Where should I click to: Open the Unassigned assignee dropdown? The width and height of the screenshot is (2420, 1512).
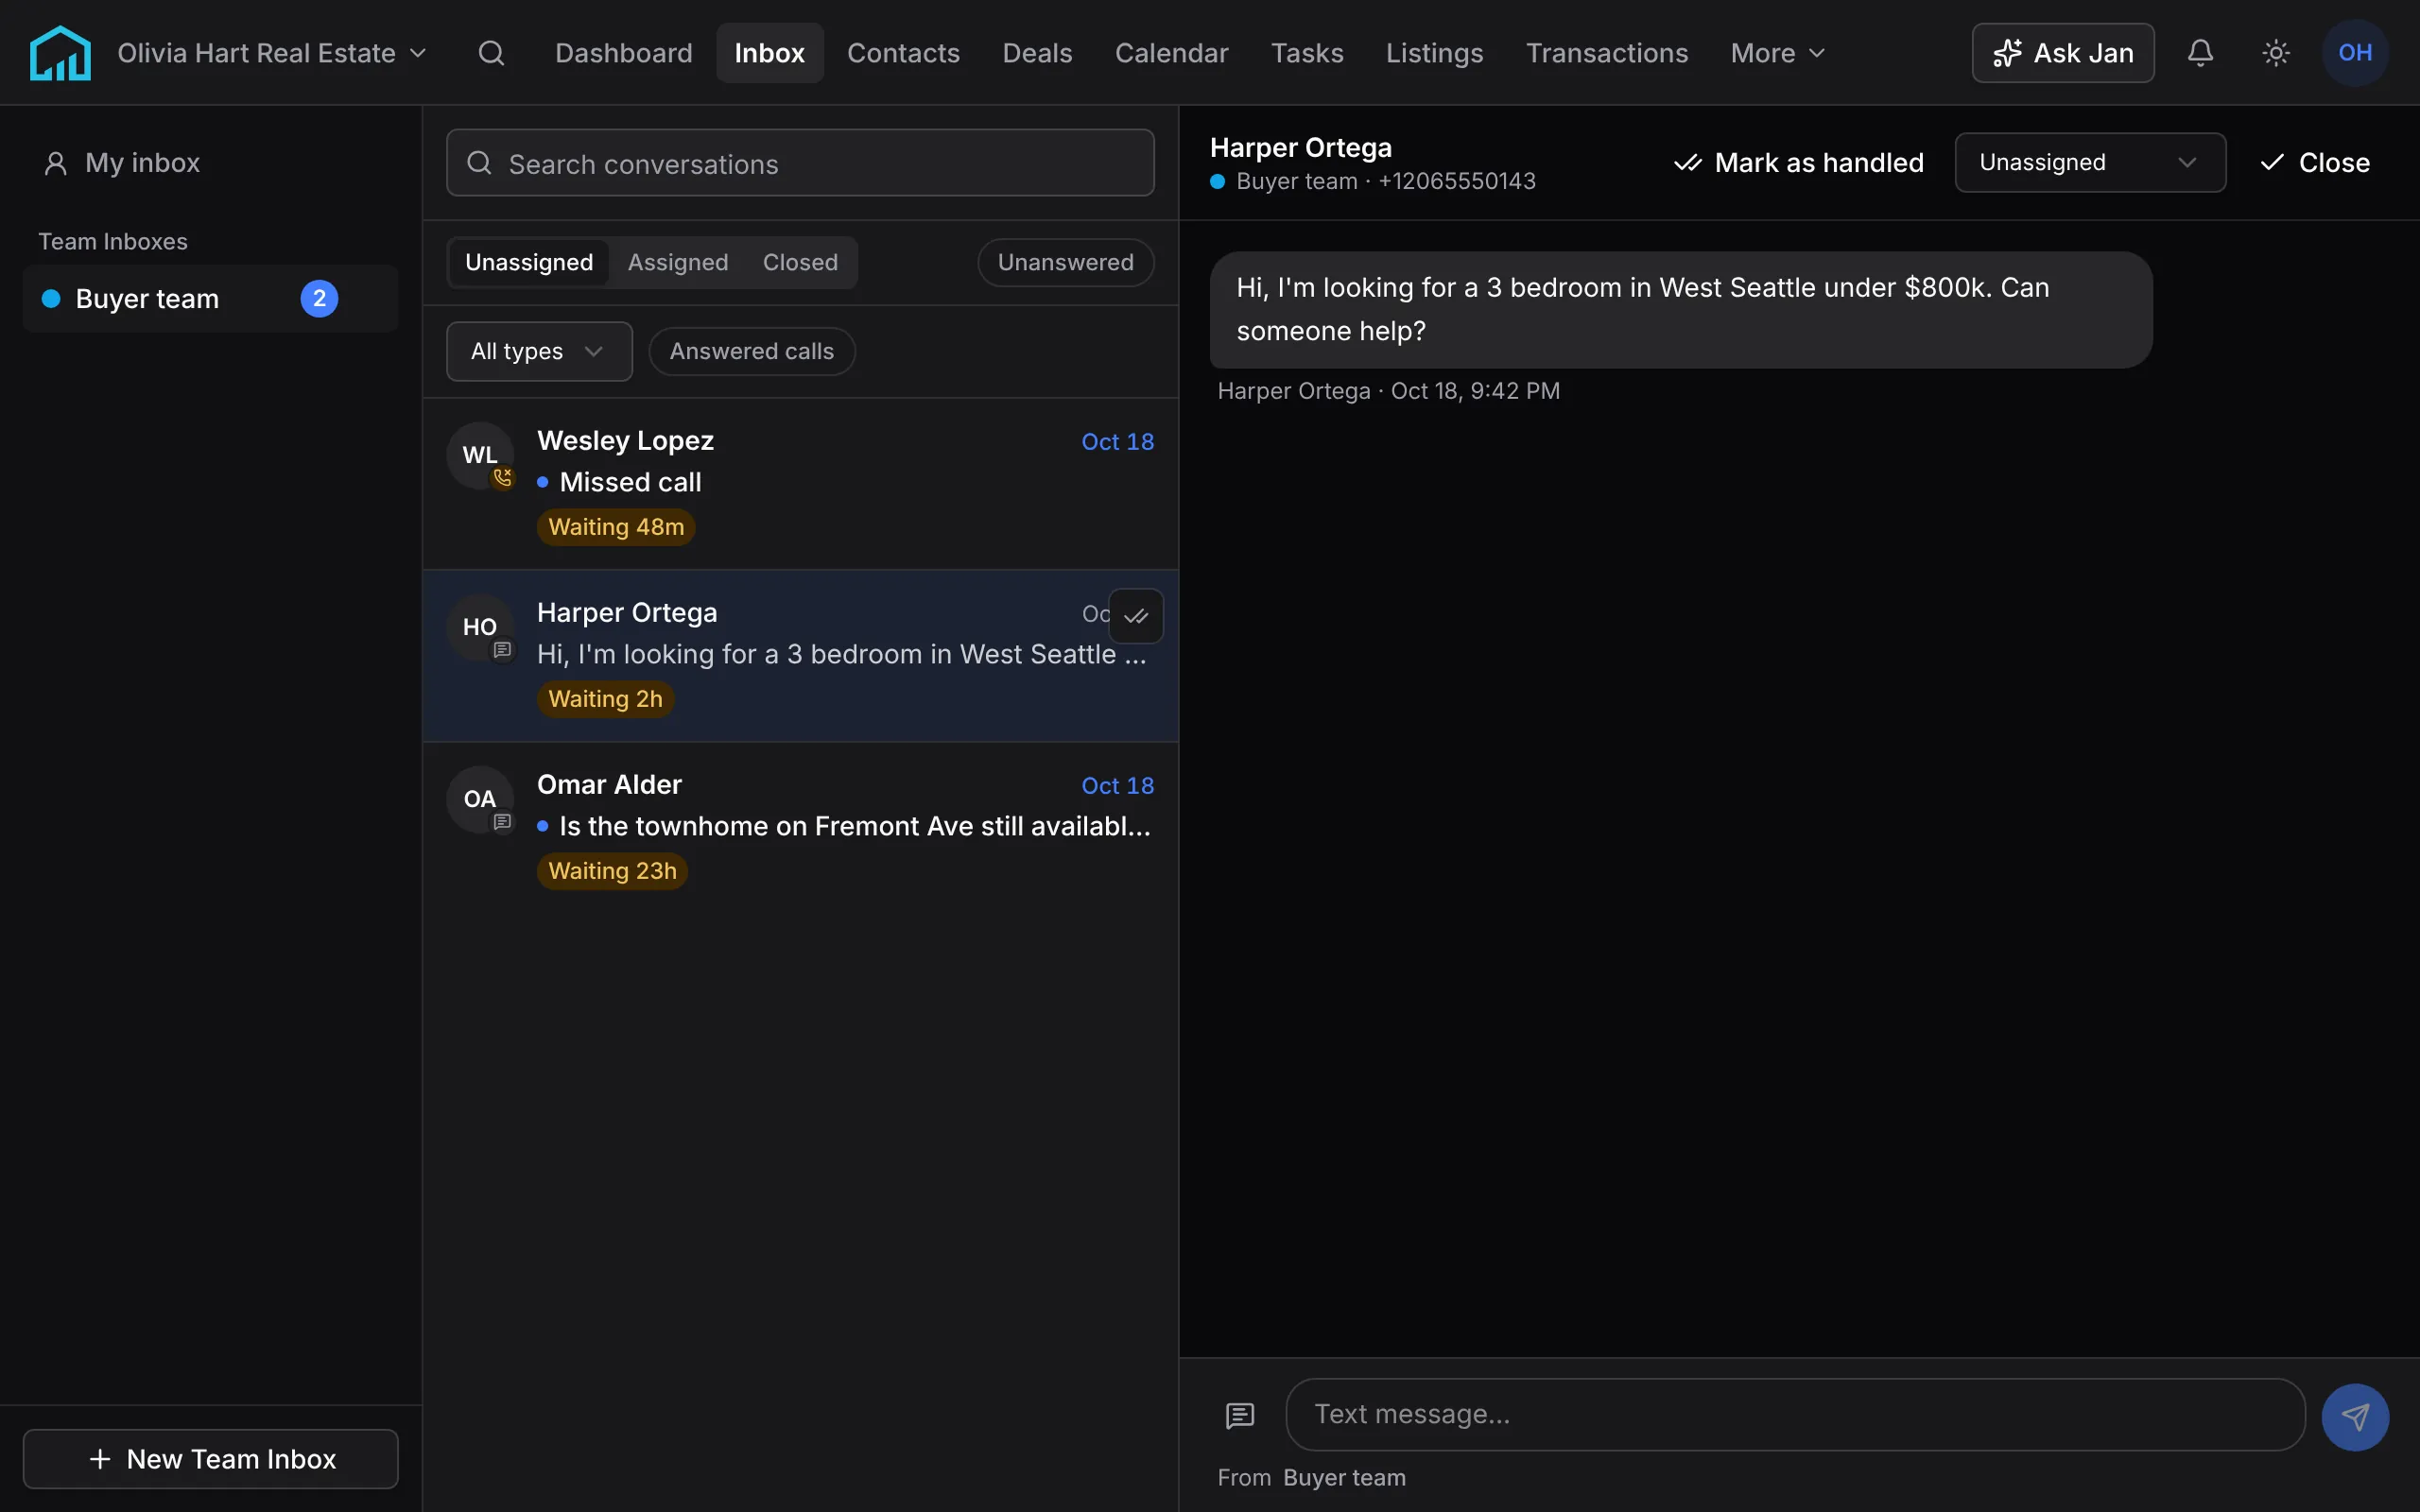[2090, 162]
